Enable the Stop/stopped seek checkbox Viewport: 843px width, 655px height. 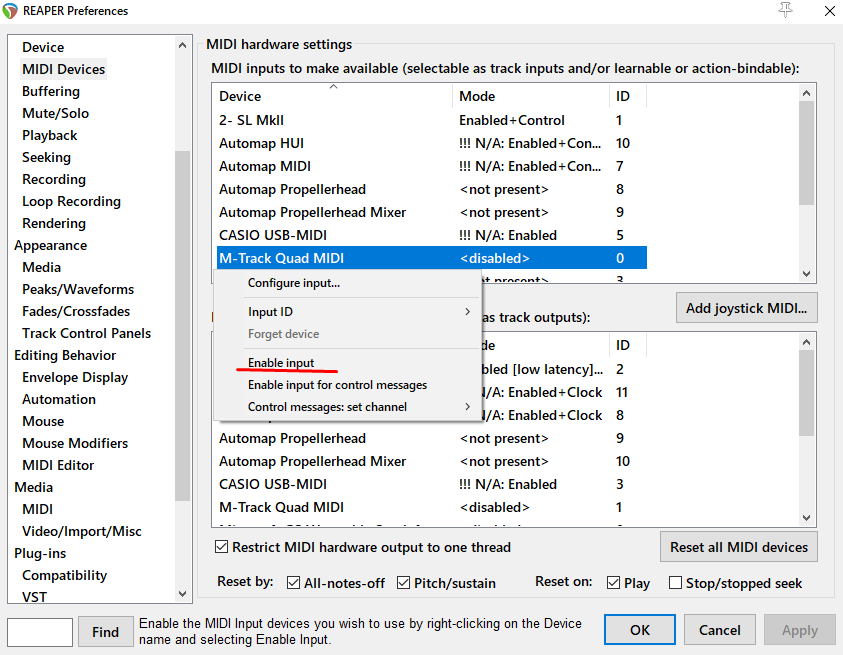676,583
